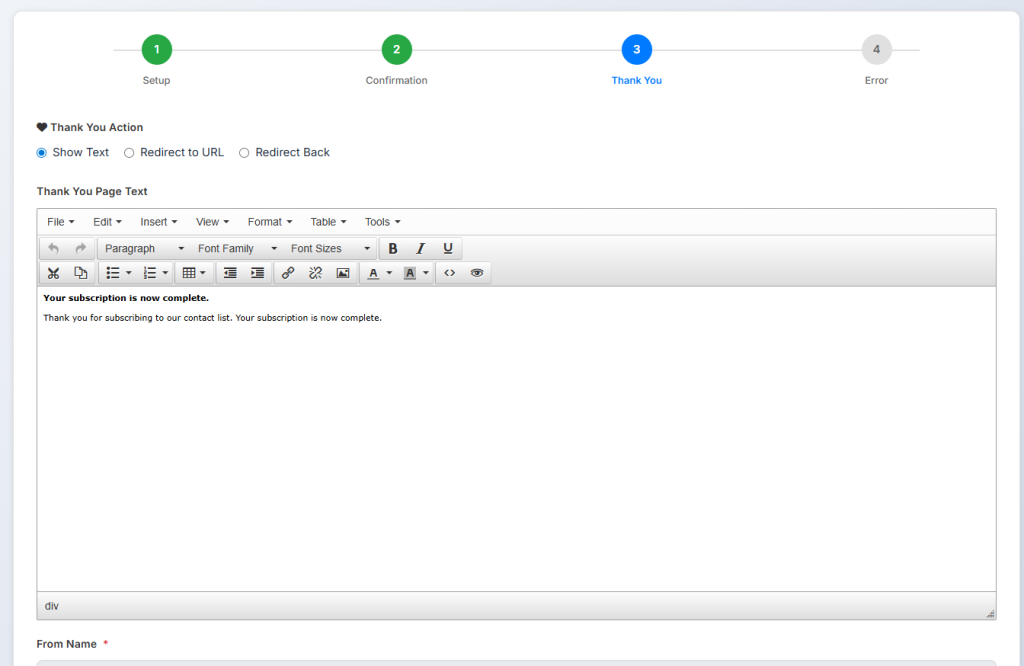
Task: Click the Bold formatting icon
Action: [393, 249]
